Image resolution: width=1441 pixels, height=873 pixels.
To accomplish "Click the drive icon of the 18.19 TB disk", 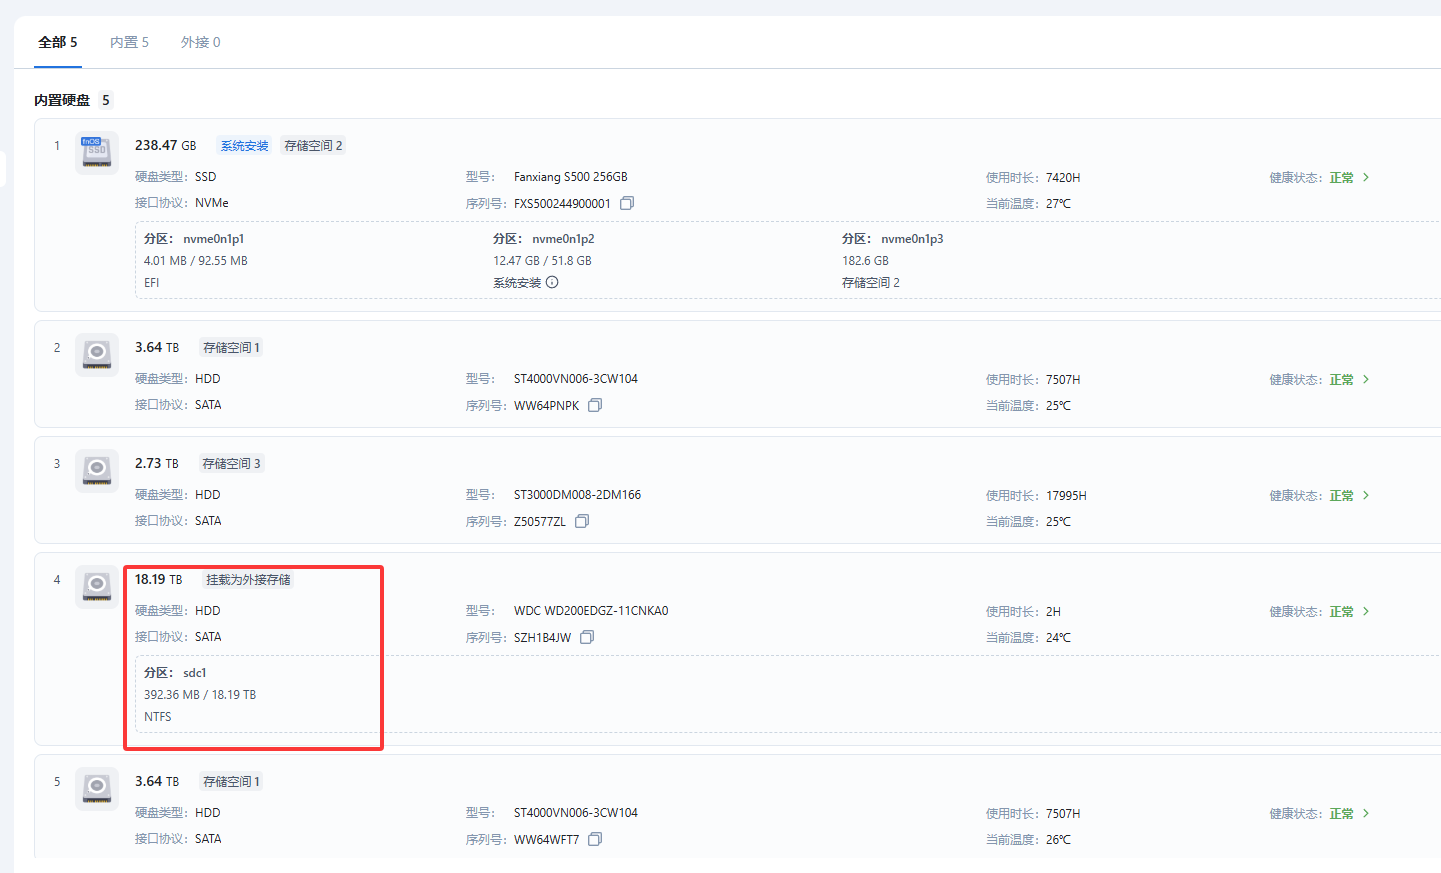I will 97,586.
